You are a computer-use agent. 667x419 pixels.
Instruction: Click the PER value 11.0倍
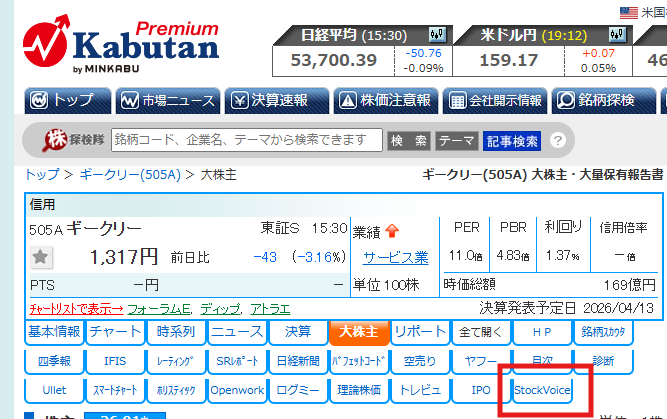coord(465,256)
